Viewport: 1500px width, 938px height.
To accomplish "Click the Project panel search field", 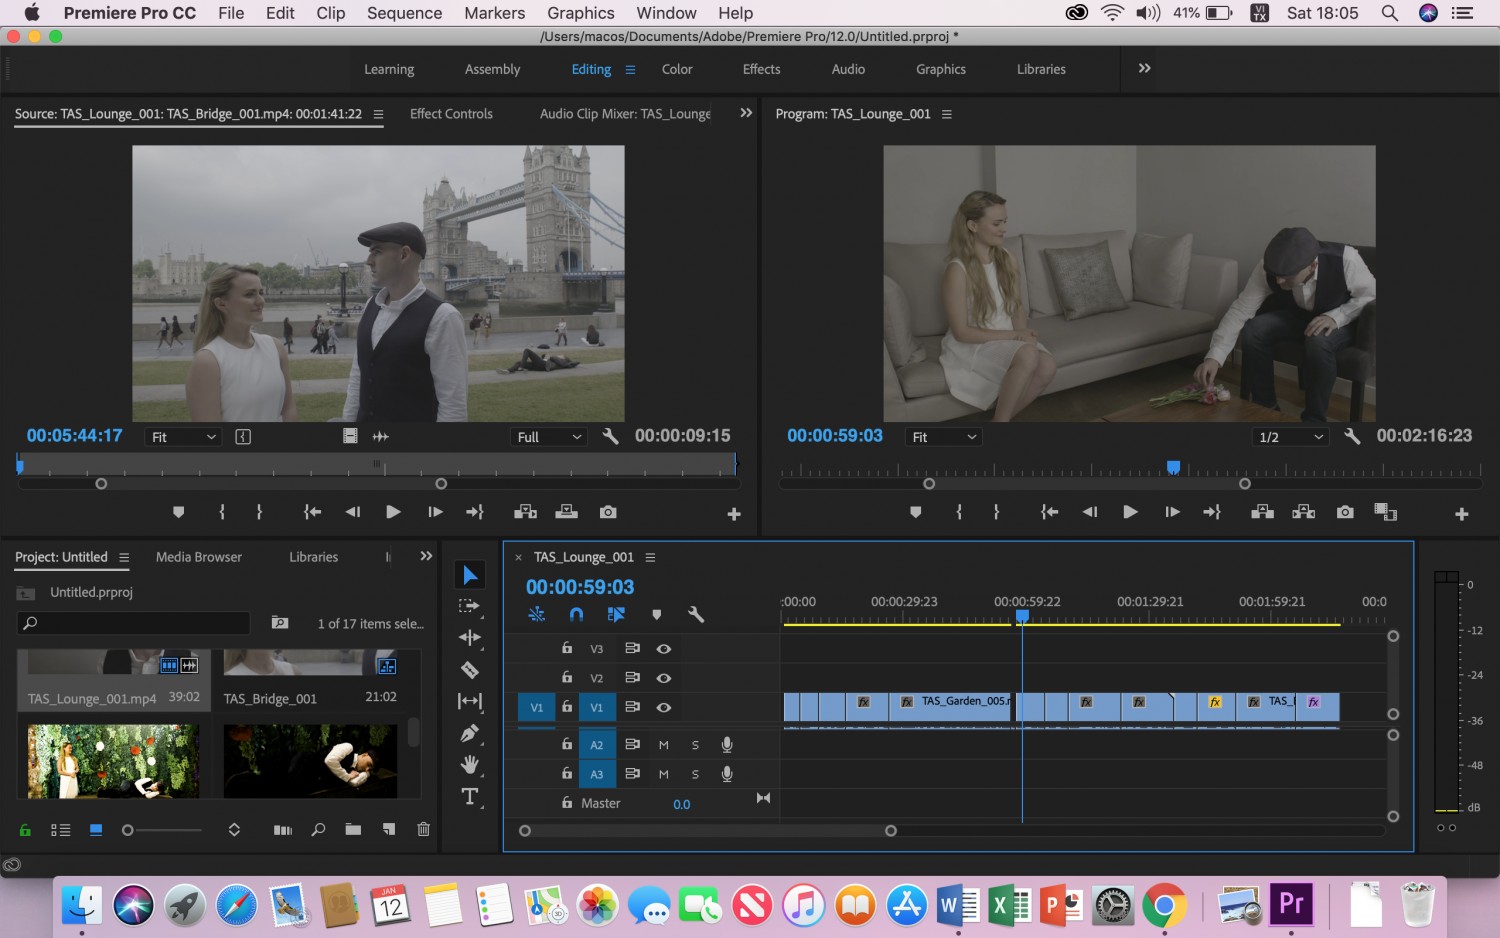I will pos(133,623).
